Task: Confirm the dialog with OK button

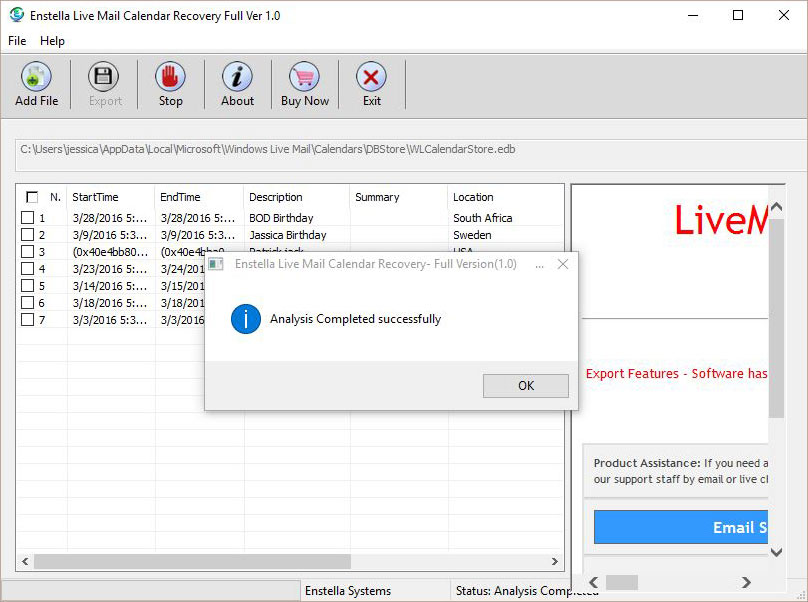Action: tap(525, 386)
